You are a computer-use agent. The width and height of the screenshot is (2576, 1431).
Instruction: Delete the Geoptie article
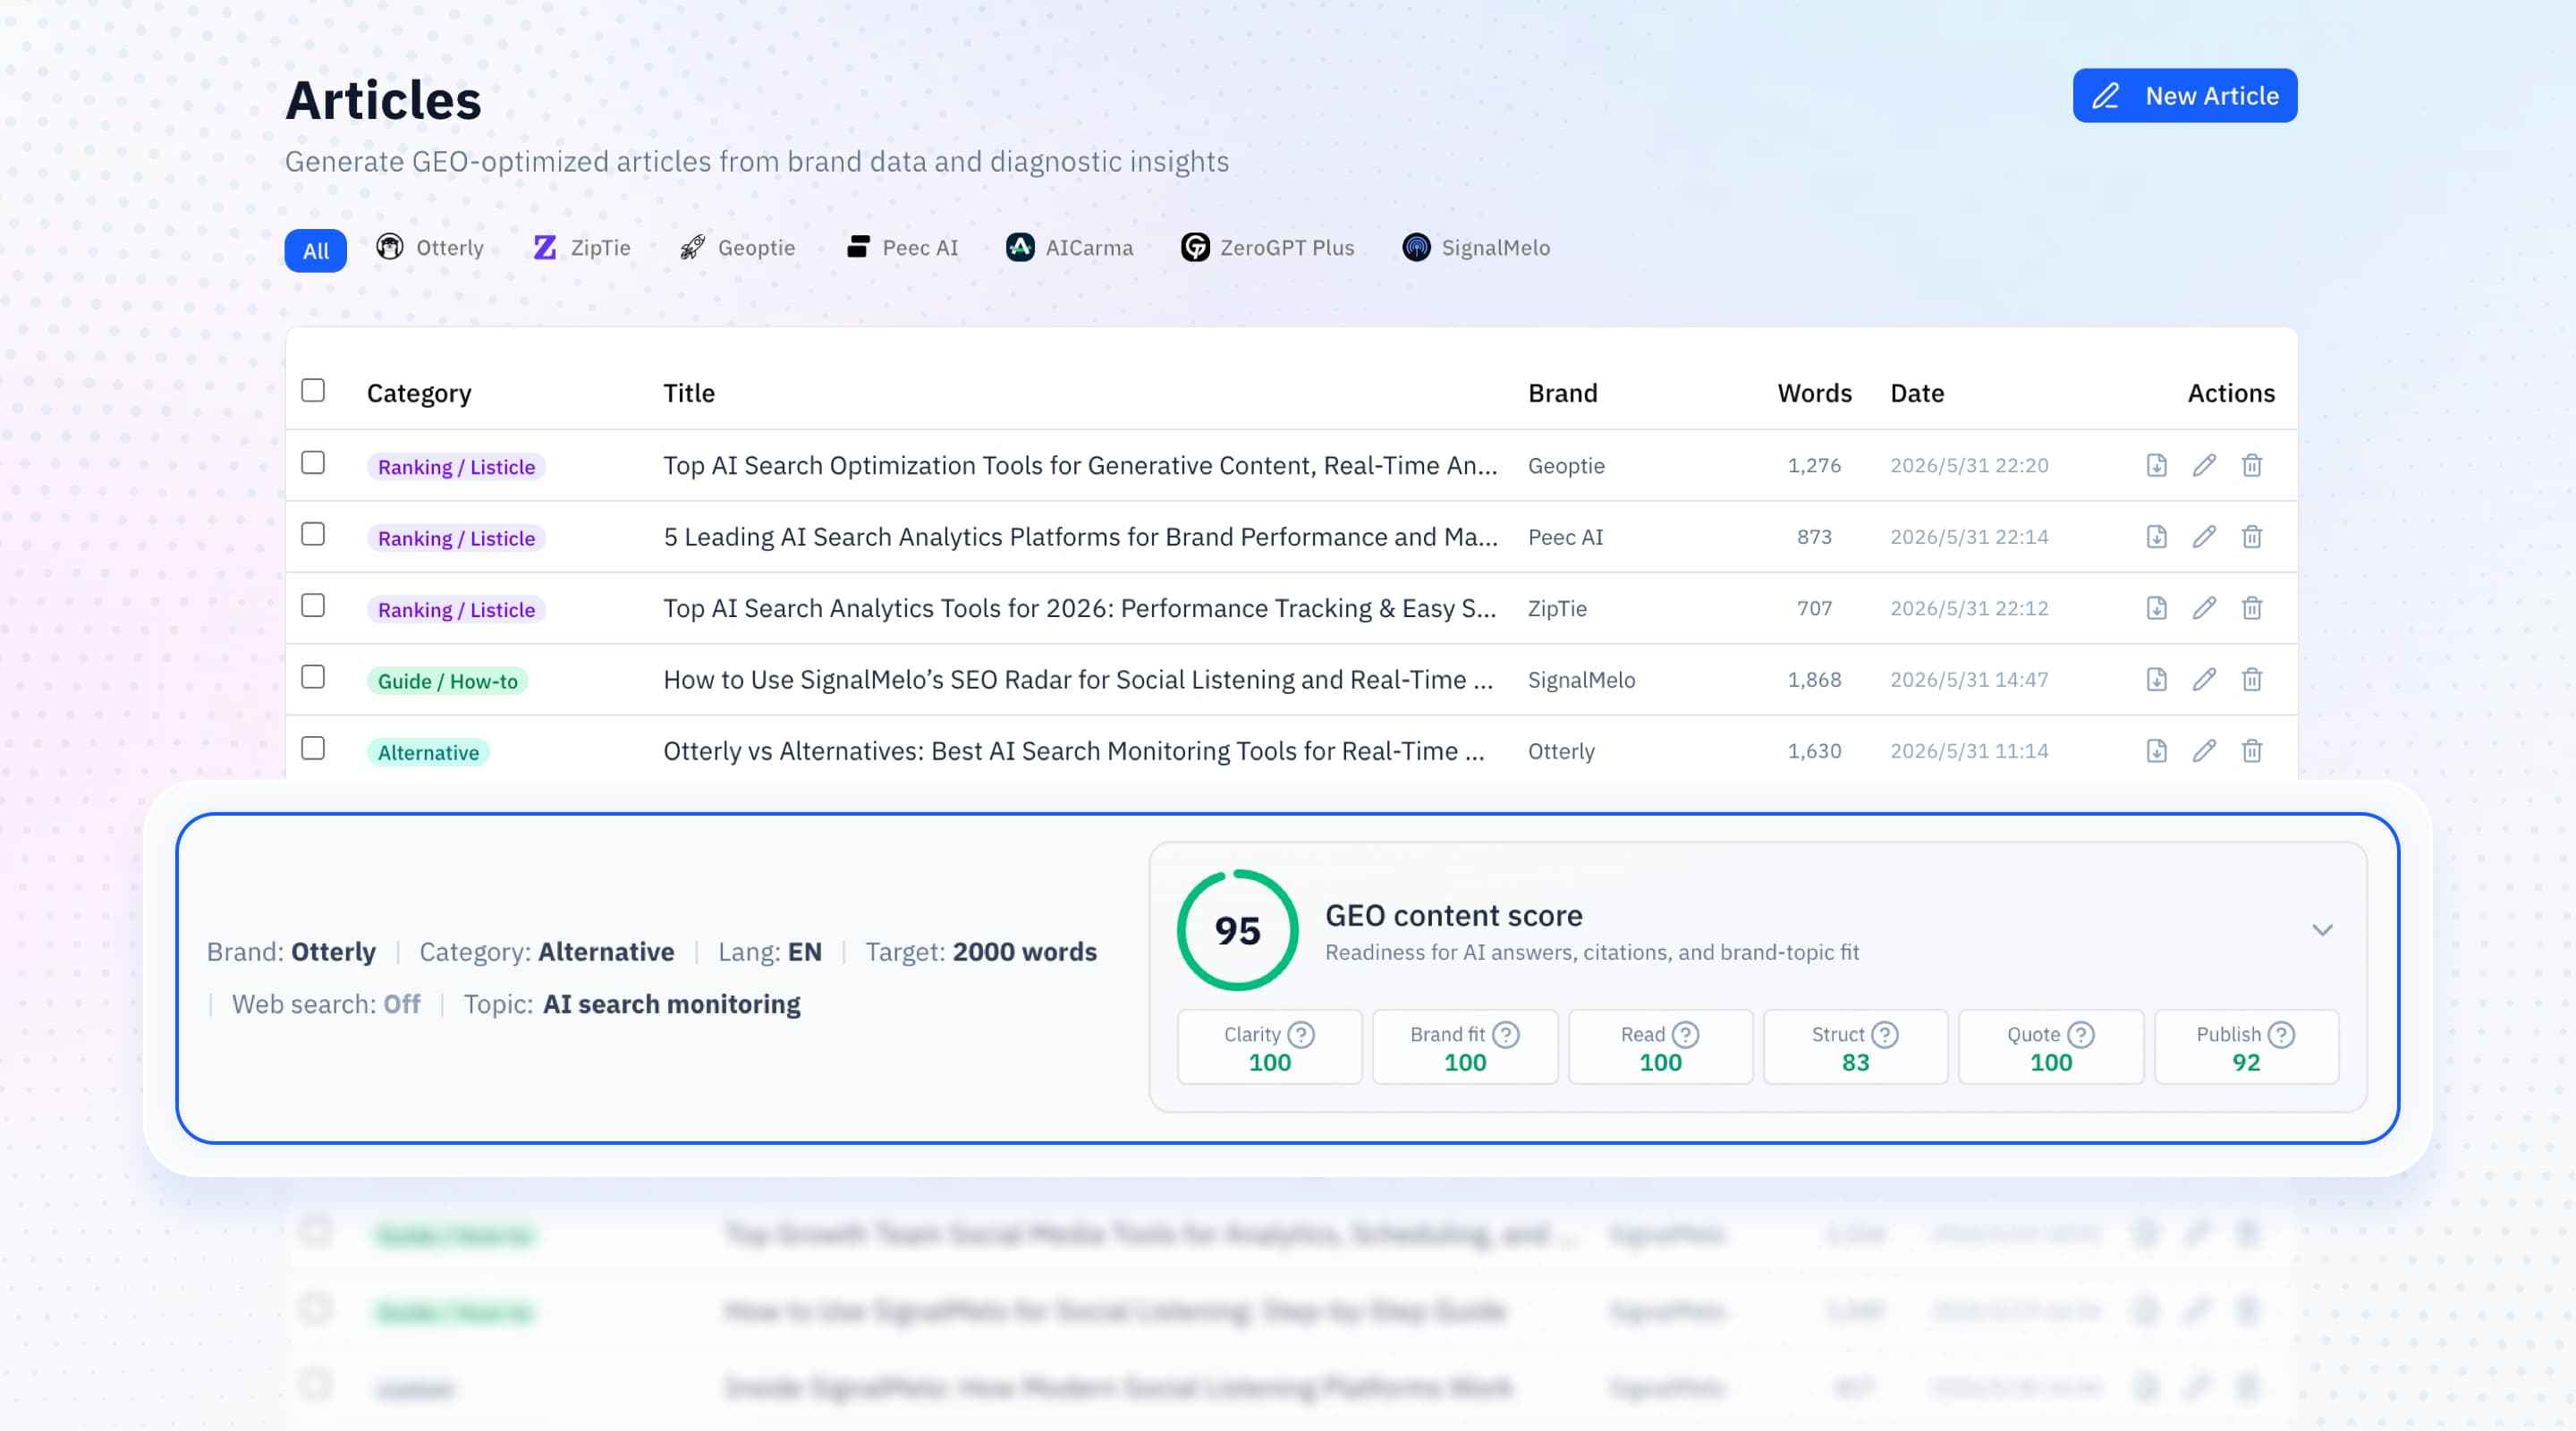(x=2252, y=465)
